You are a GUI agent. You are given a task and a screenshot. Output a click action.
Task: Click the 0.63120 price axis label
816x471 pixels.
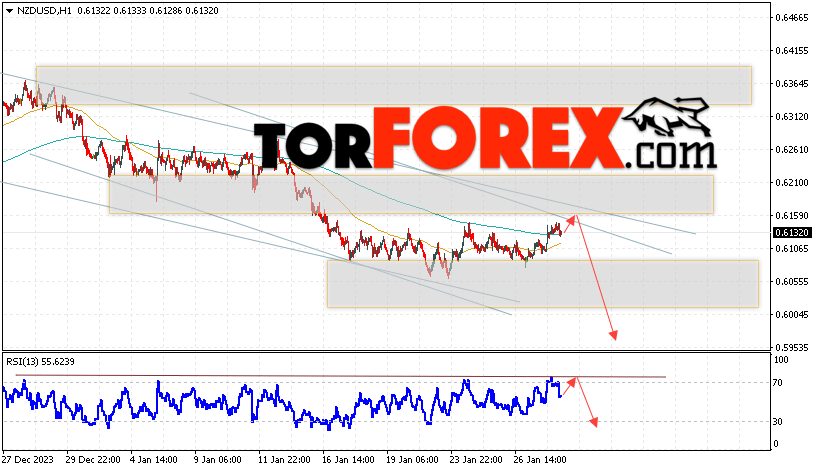click(792, 117)
